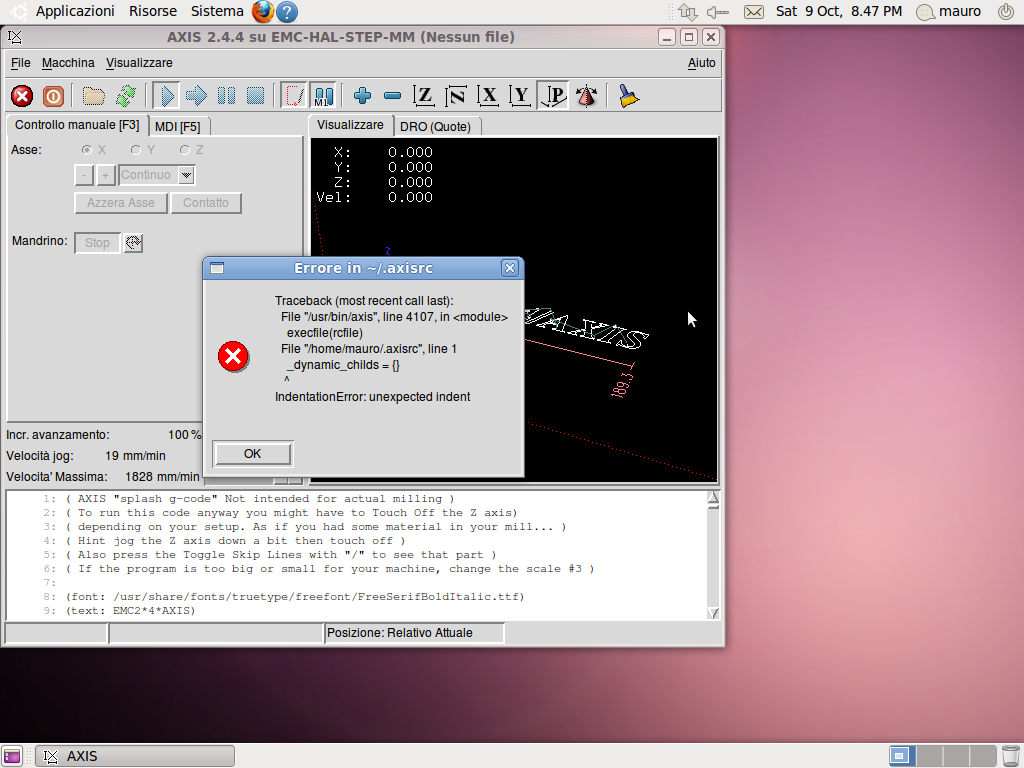Open the mail envelope indicator
This screenshot has width=1024, height=768.
click(754, 12)
